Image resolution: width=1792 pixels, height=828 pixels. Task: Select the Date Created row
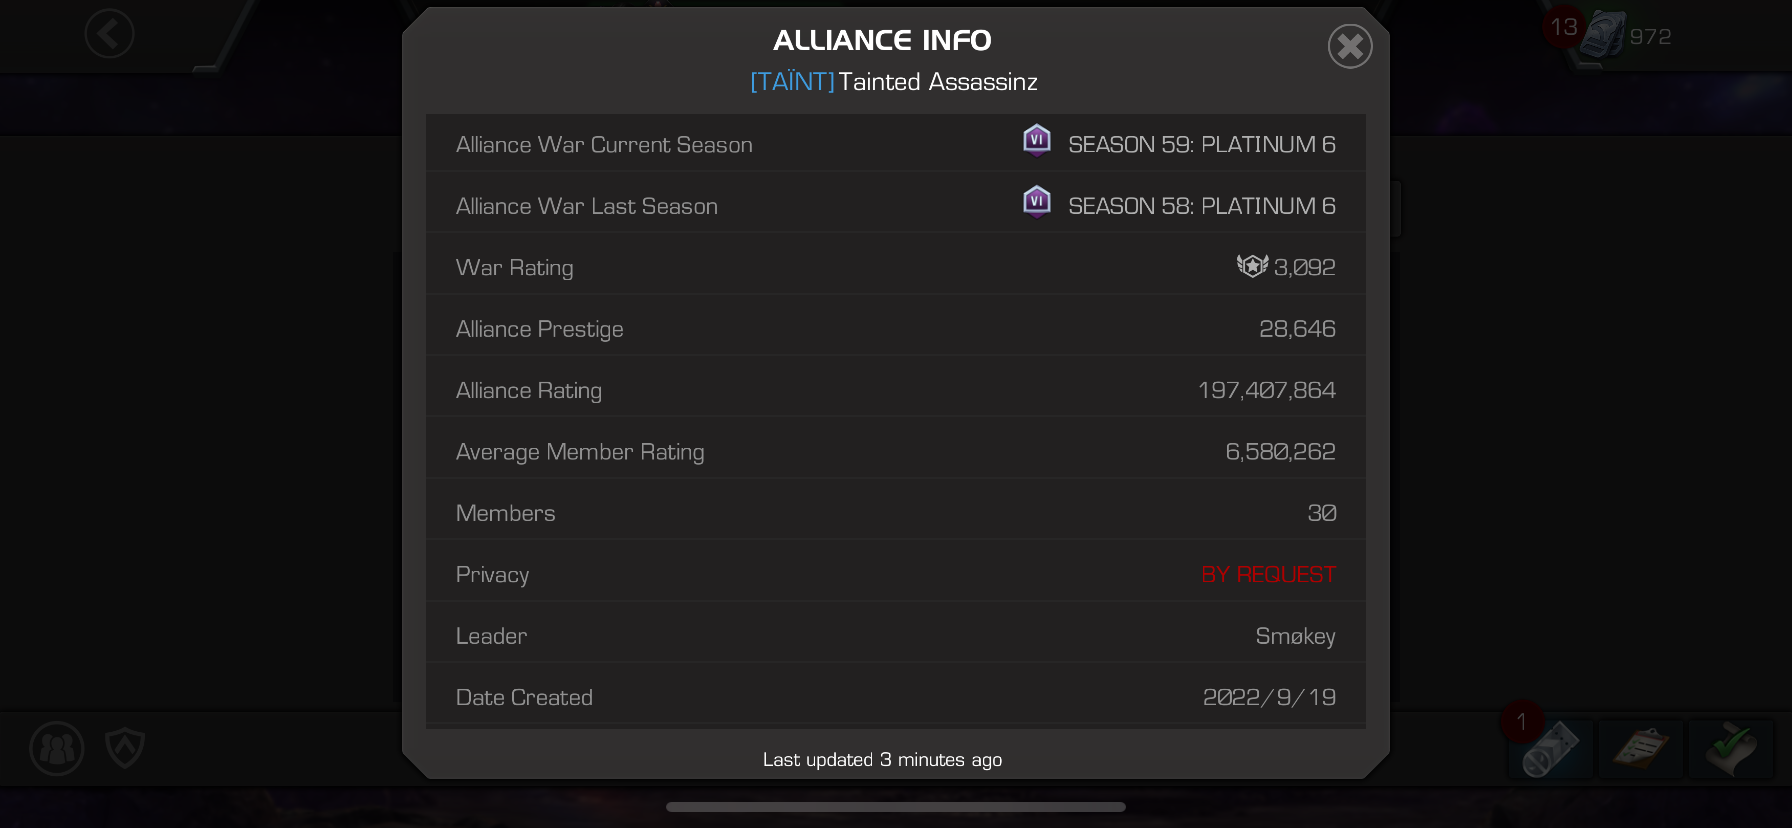896,697
